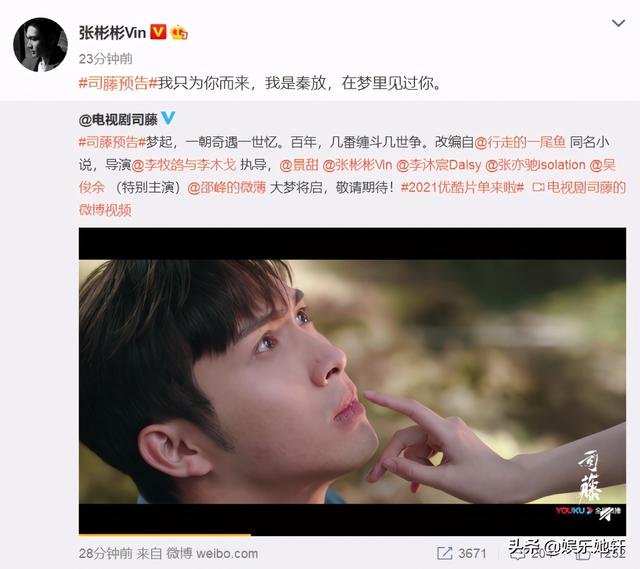Open the @景甜 mention
The width and height of the screenshot is (640, 569).
click(x=299, y=165)
